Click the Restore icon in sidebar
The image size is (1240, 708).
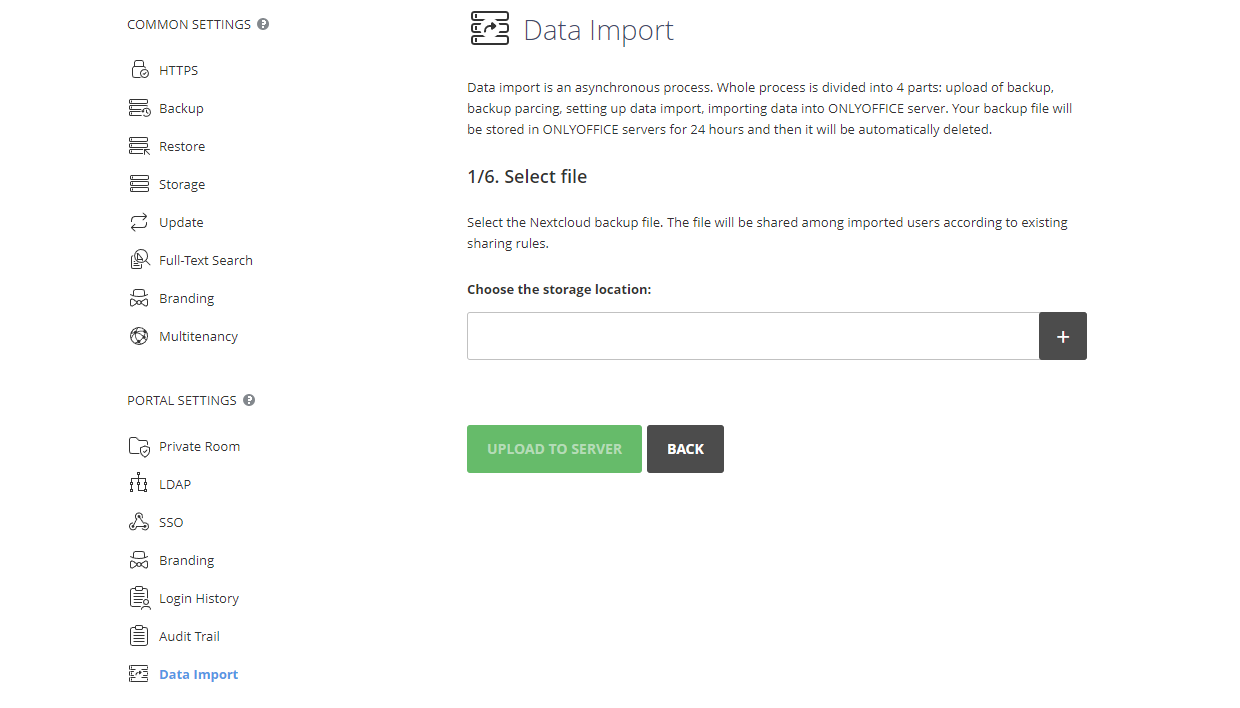pyautogui.click(x=139, y=146)
